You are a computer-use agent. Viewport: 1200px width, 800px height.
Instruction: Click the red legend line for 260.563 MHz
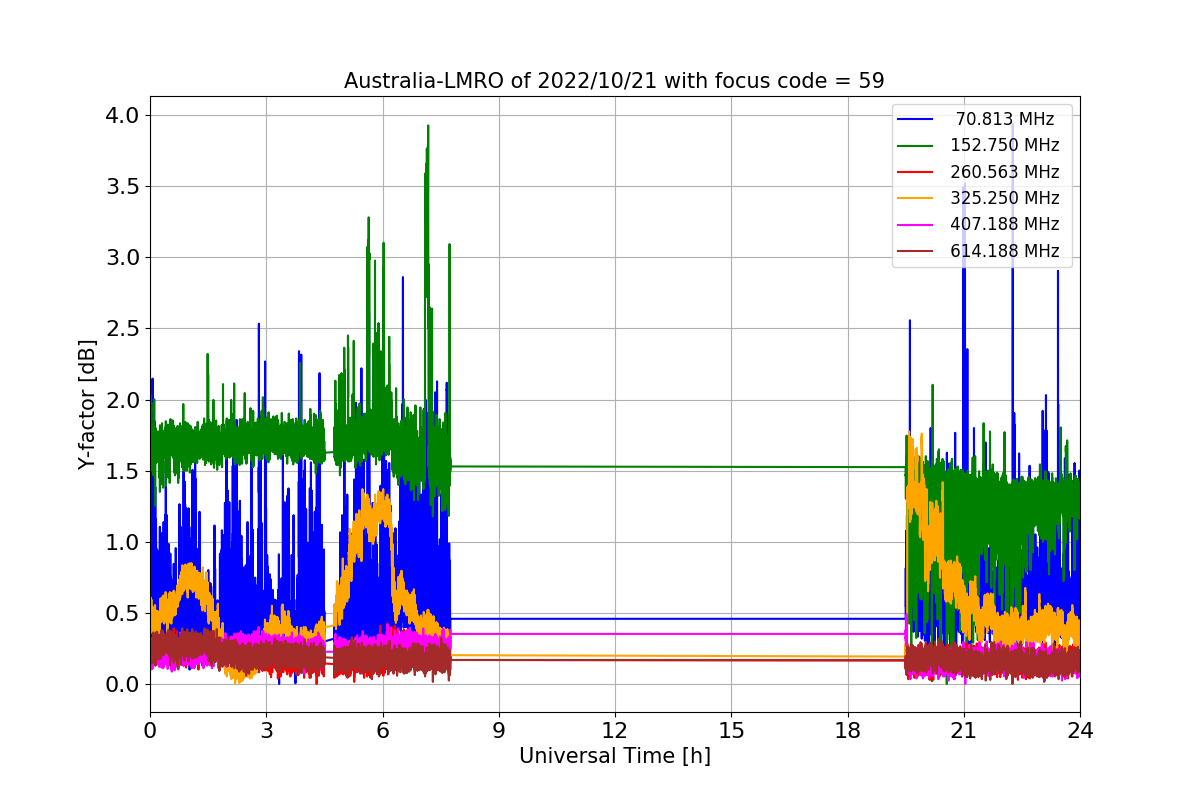[916, 173]
